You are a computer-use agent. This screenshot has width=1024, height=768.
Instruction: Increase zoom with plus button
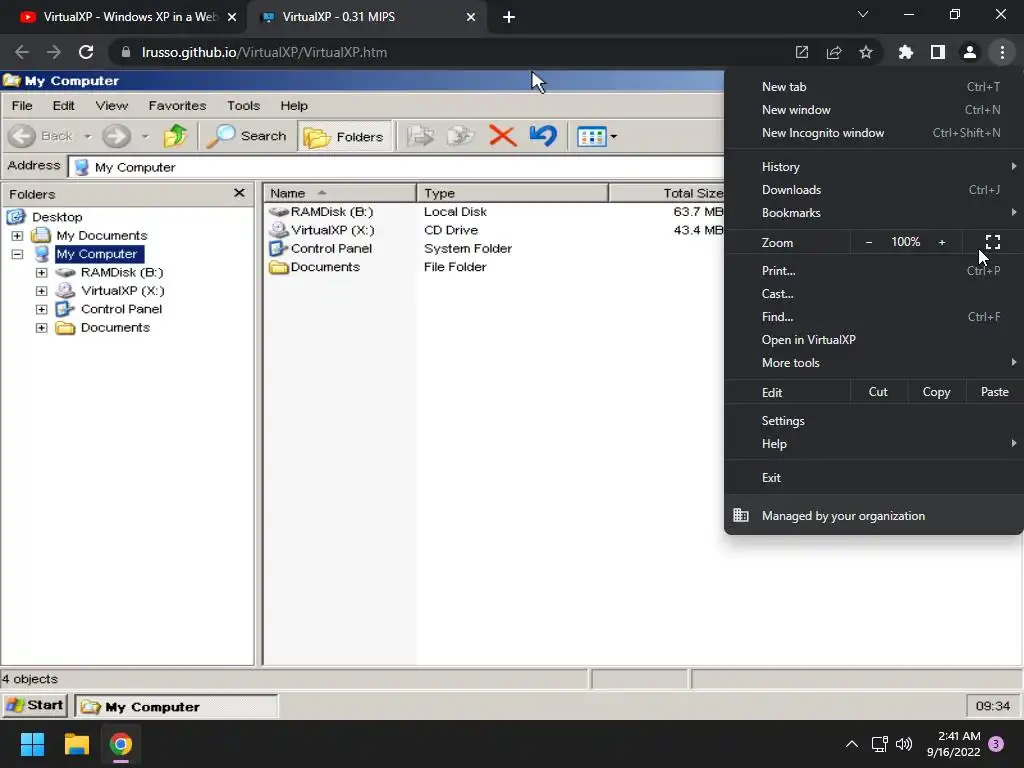pos(942,242)
